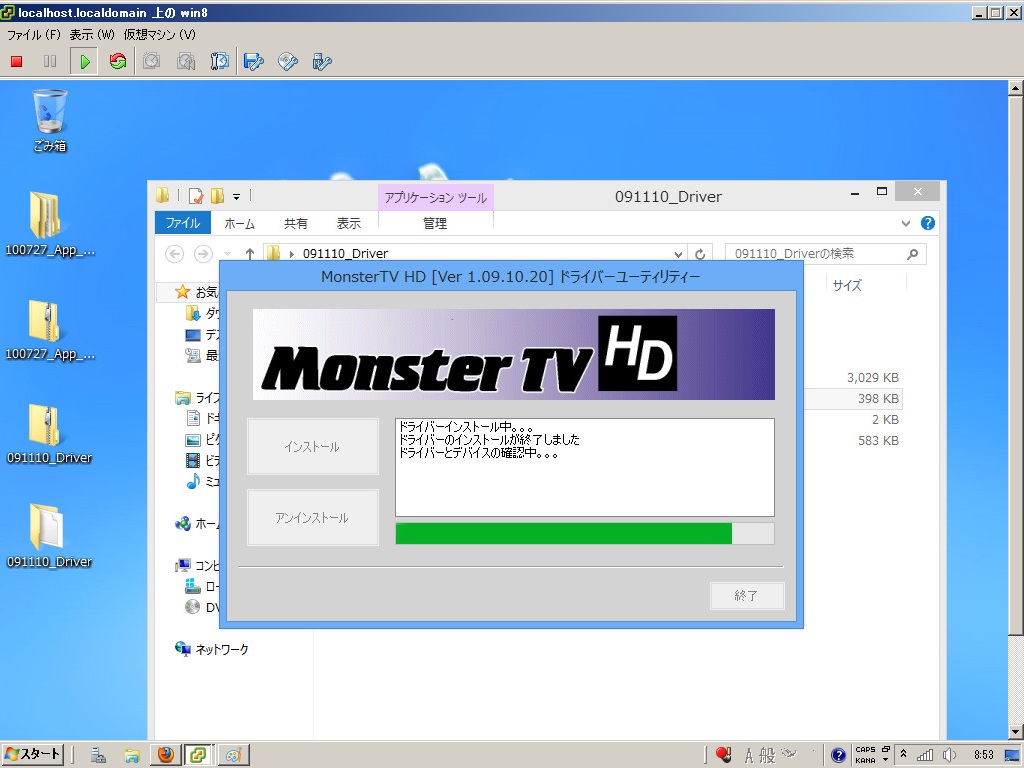Connect floppy device icon in VM toolbar
Screen dimensions: 1024x768
click(253, 61)
